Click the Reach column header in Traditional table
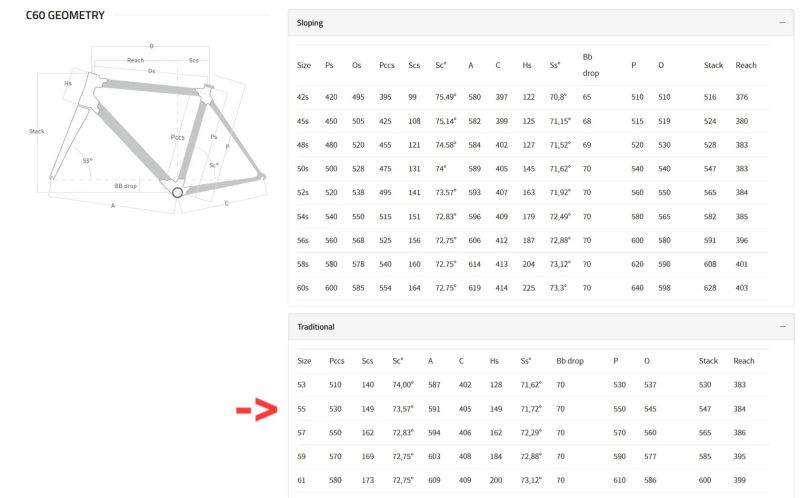Image resolution: width=800 pixels, height=498 pixels. 743,361
